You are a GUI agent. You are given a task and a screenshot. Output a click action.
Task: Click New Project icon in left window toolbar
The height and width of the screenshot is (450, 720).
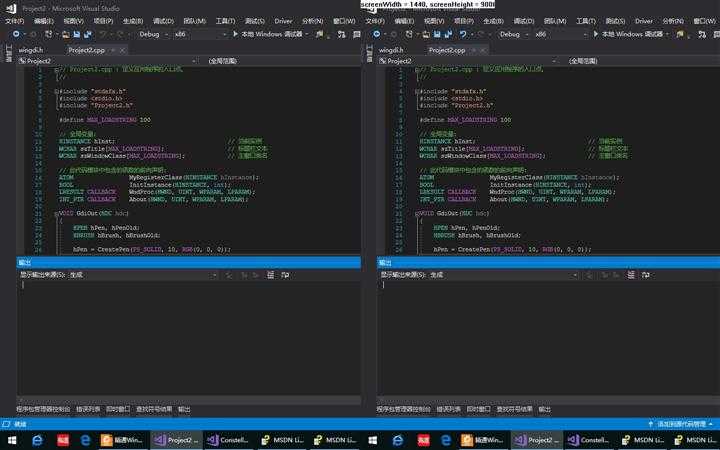48,34
